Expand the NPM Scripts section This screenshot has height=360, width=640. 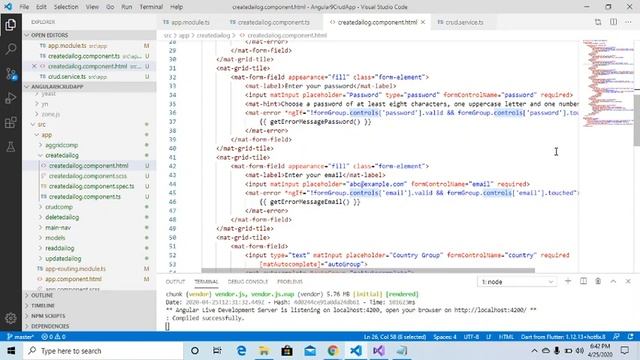pos(89,316)
